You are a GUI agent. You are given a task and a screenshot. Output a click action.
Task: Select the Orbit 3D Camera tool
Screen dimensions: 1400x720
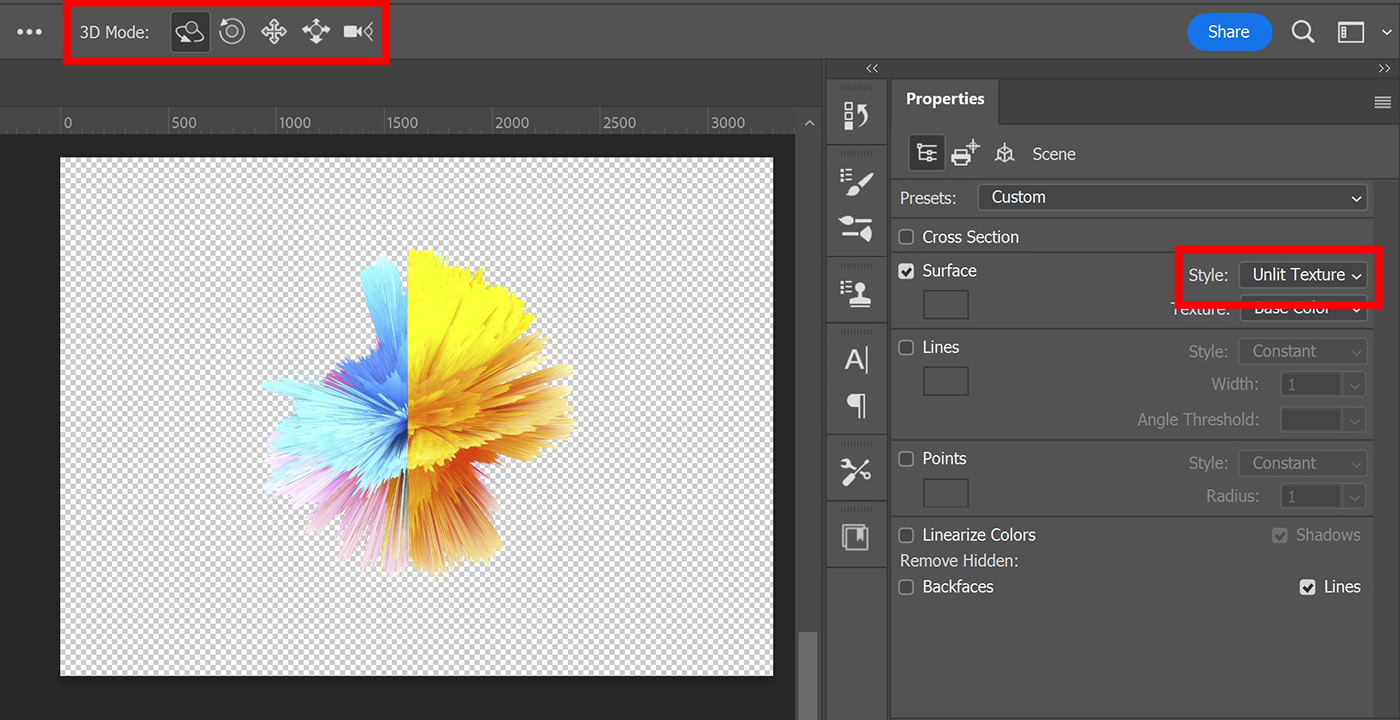(x=189, y=31)
